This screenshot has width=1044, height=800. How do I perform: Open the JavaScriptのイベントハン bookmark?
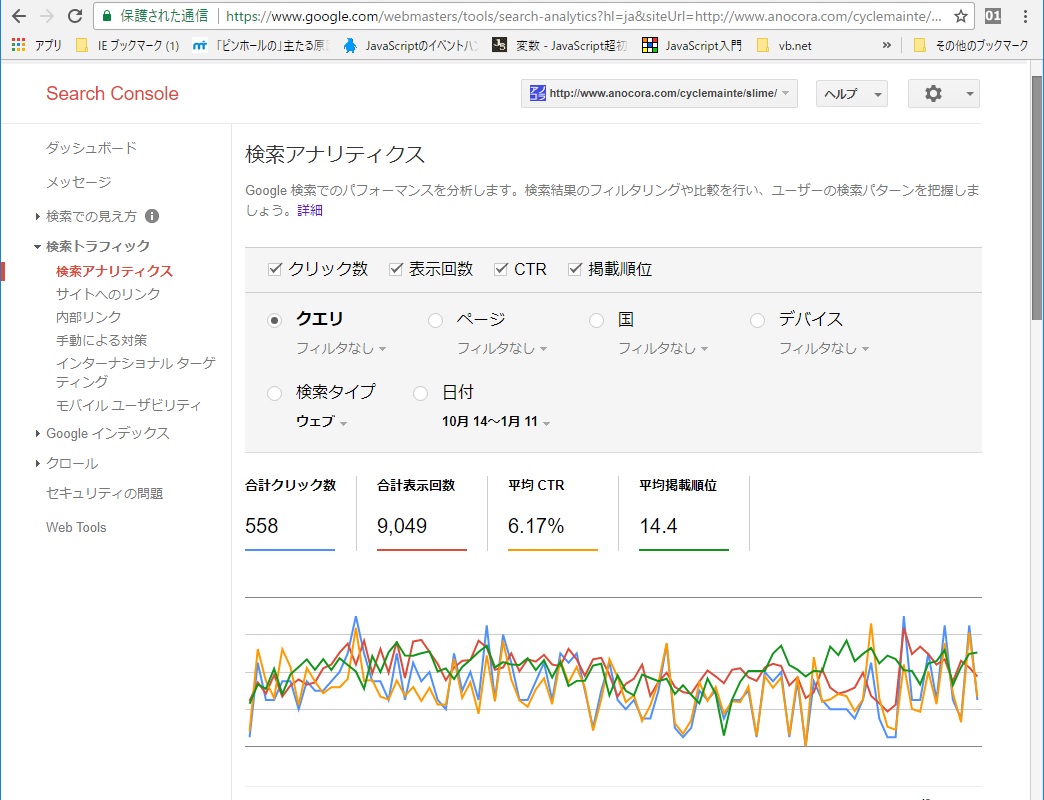(411, 45)
